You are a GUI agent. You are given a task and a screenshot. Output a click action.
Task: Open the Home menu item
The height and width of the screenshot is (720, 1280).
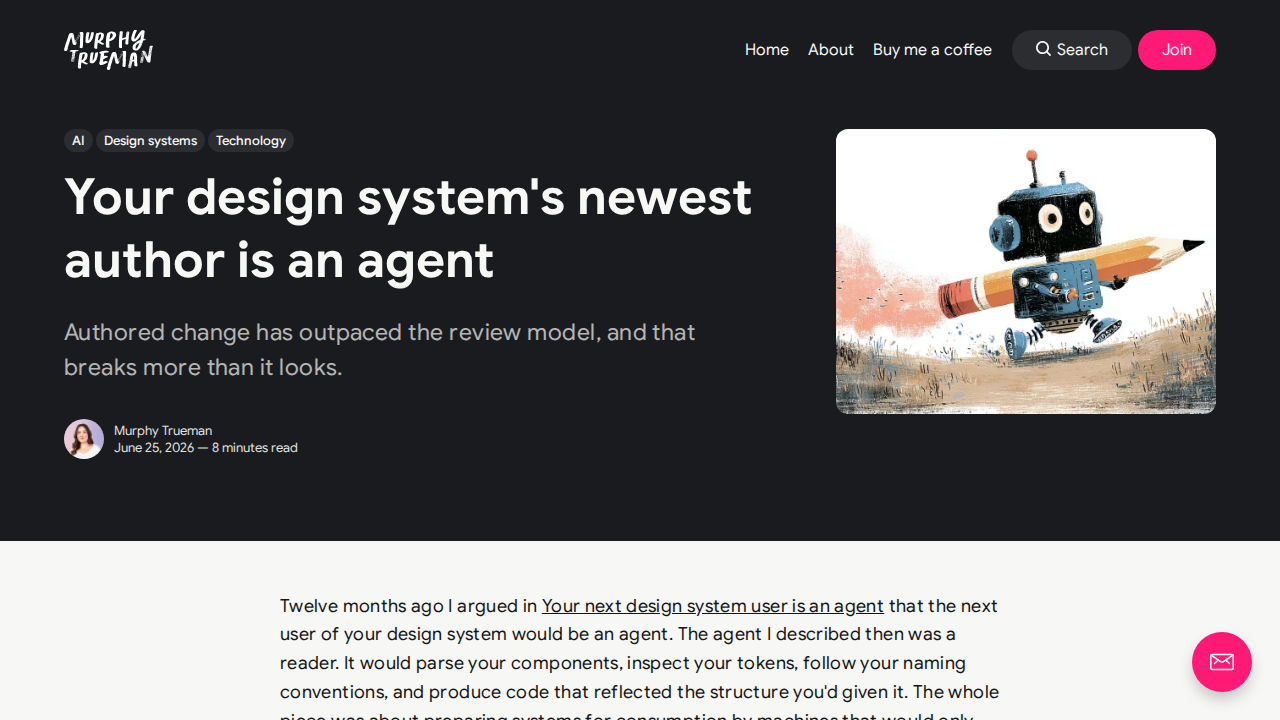(x=767, y=50)
